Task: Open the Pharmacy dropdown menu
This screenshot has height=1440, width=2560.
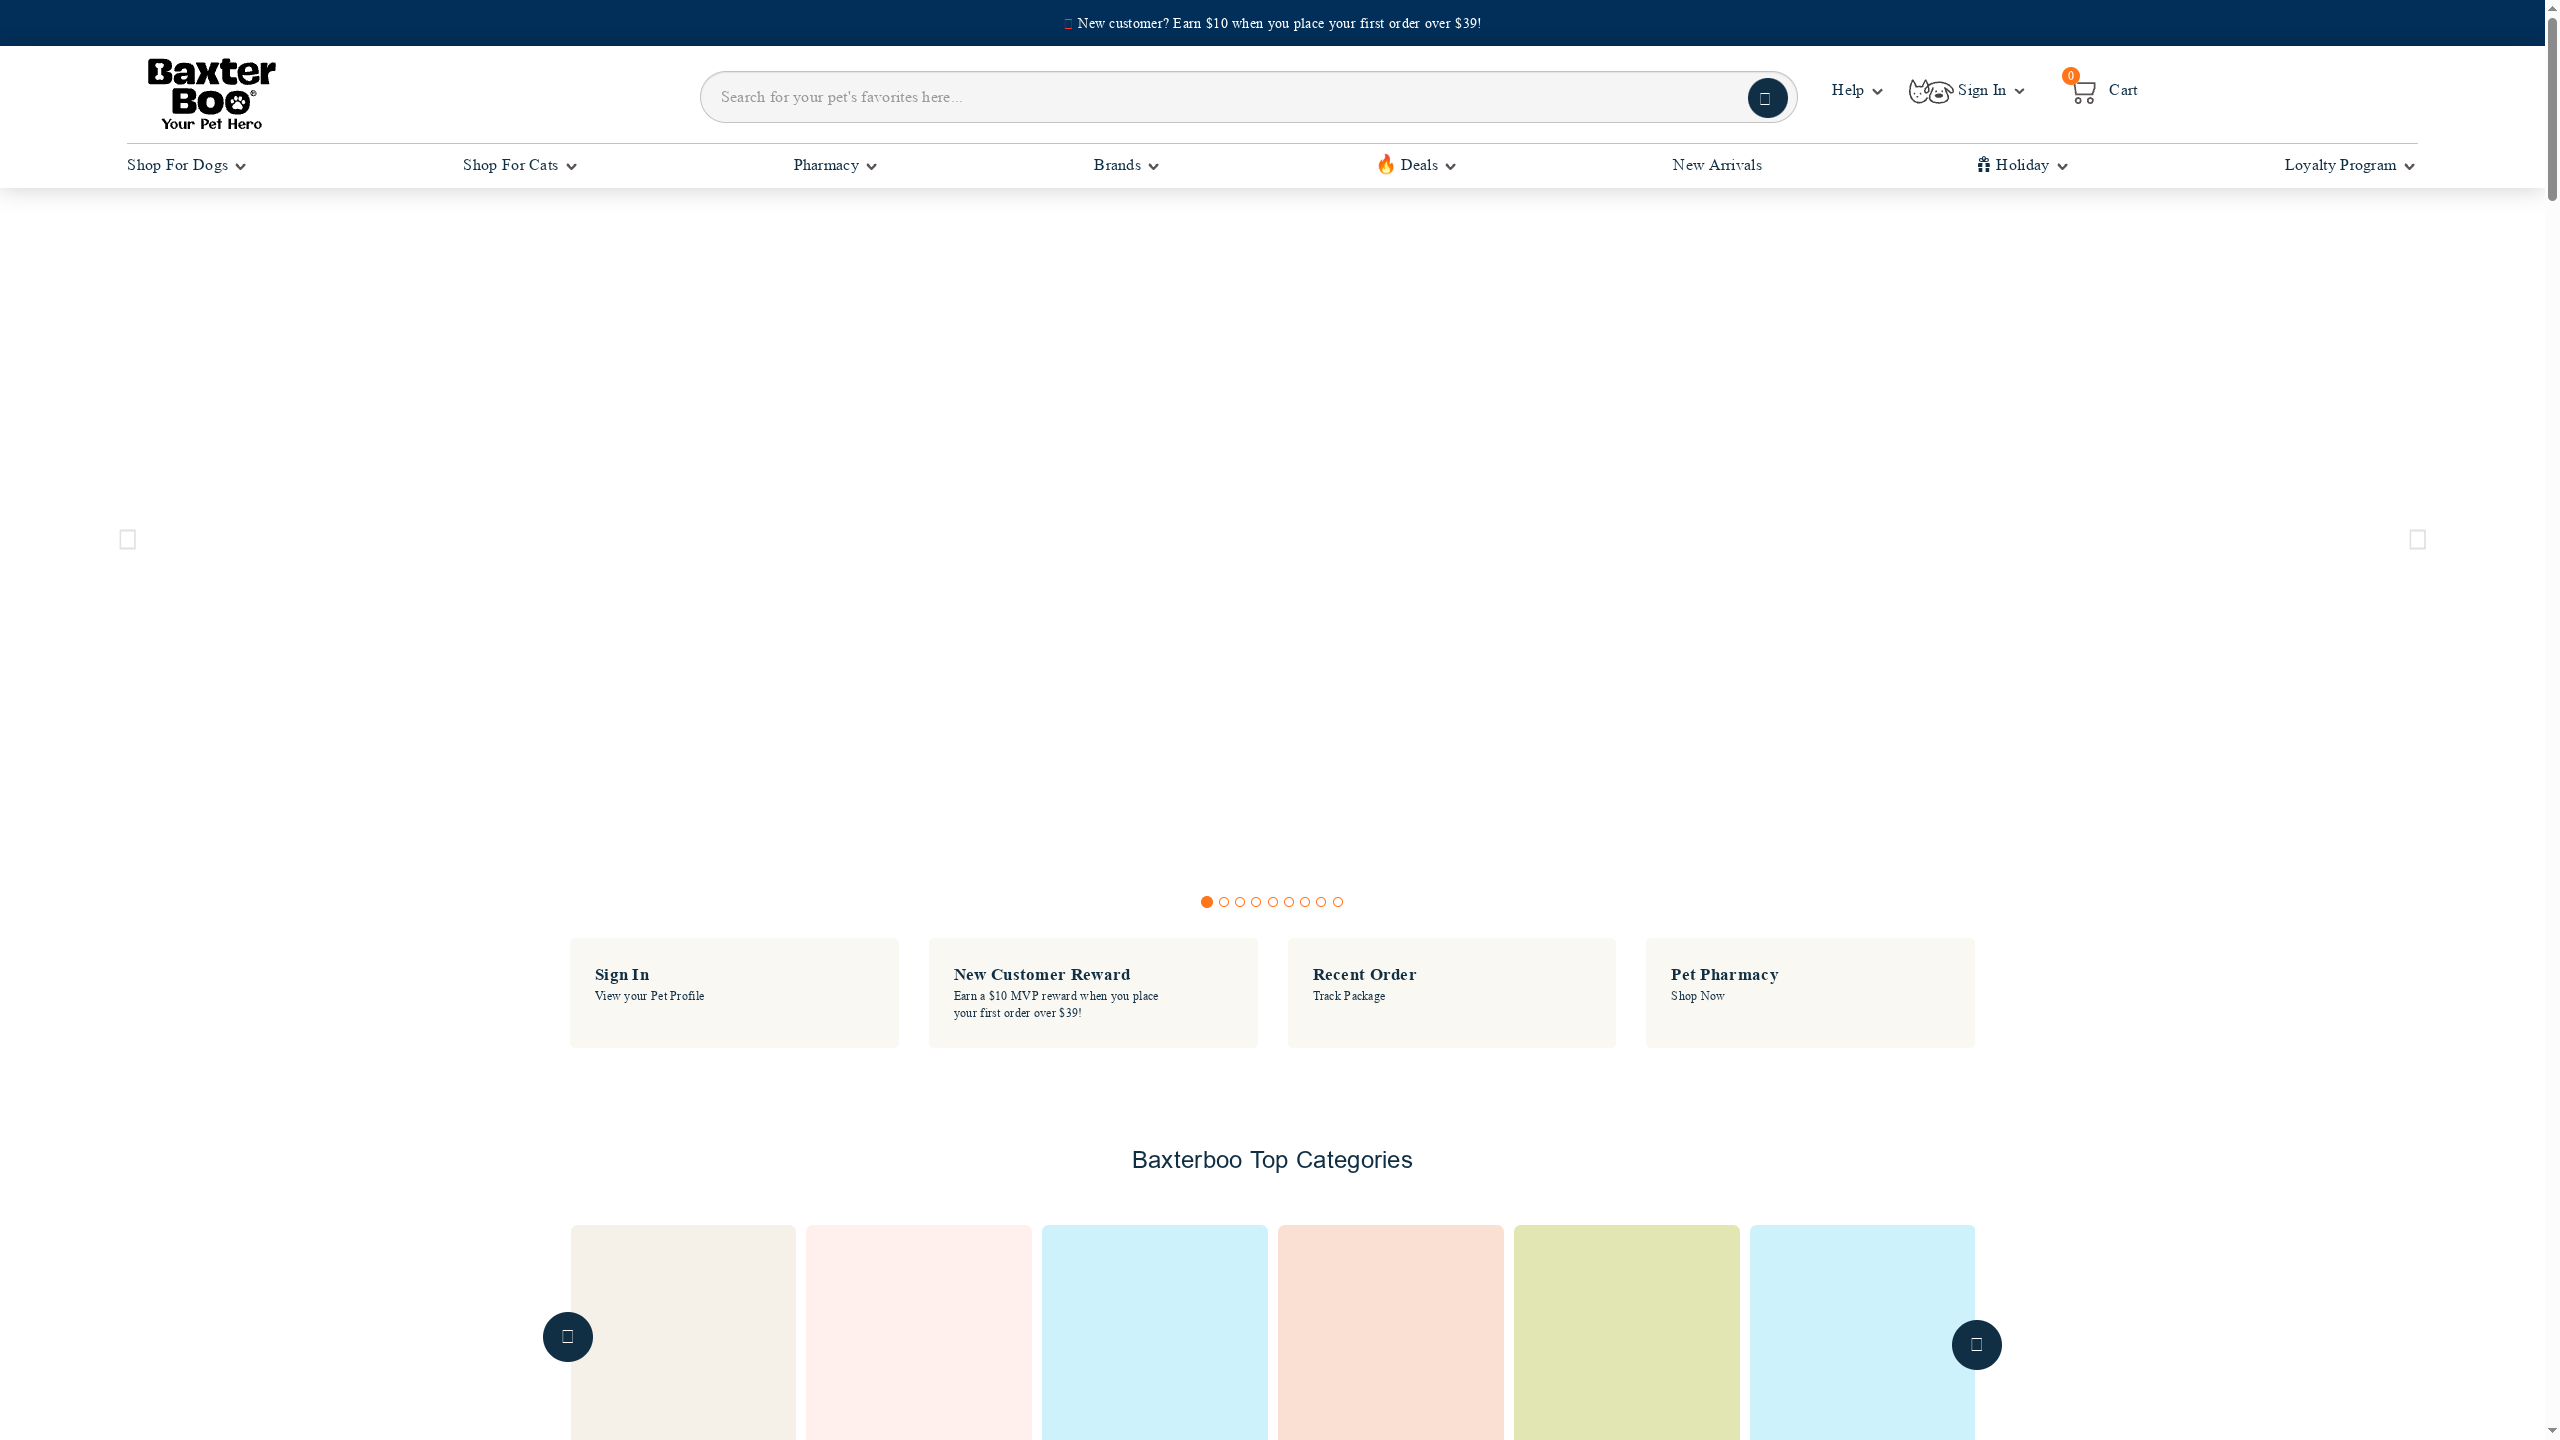Action: pyautogui.click(x=834, y=165)
